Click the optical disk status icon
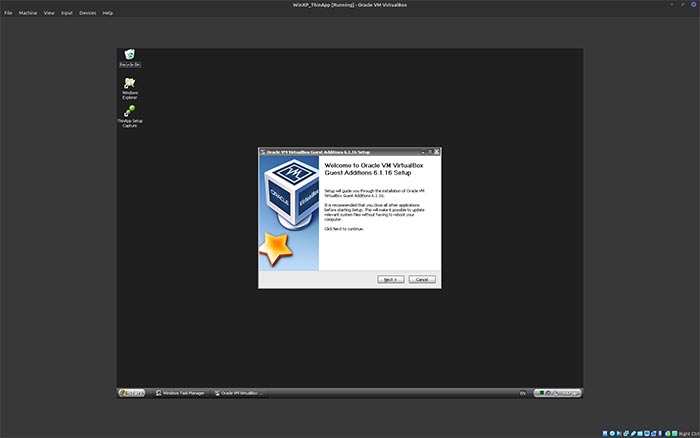The width and height of the screenshot is (700, 438). (612, 433)
